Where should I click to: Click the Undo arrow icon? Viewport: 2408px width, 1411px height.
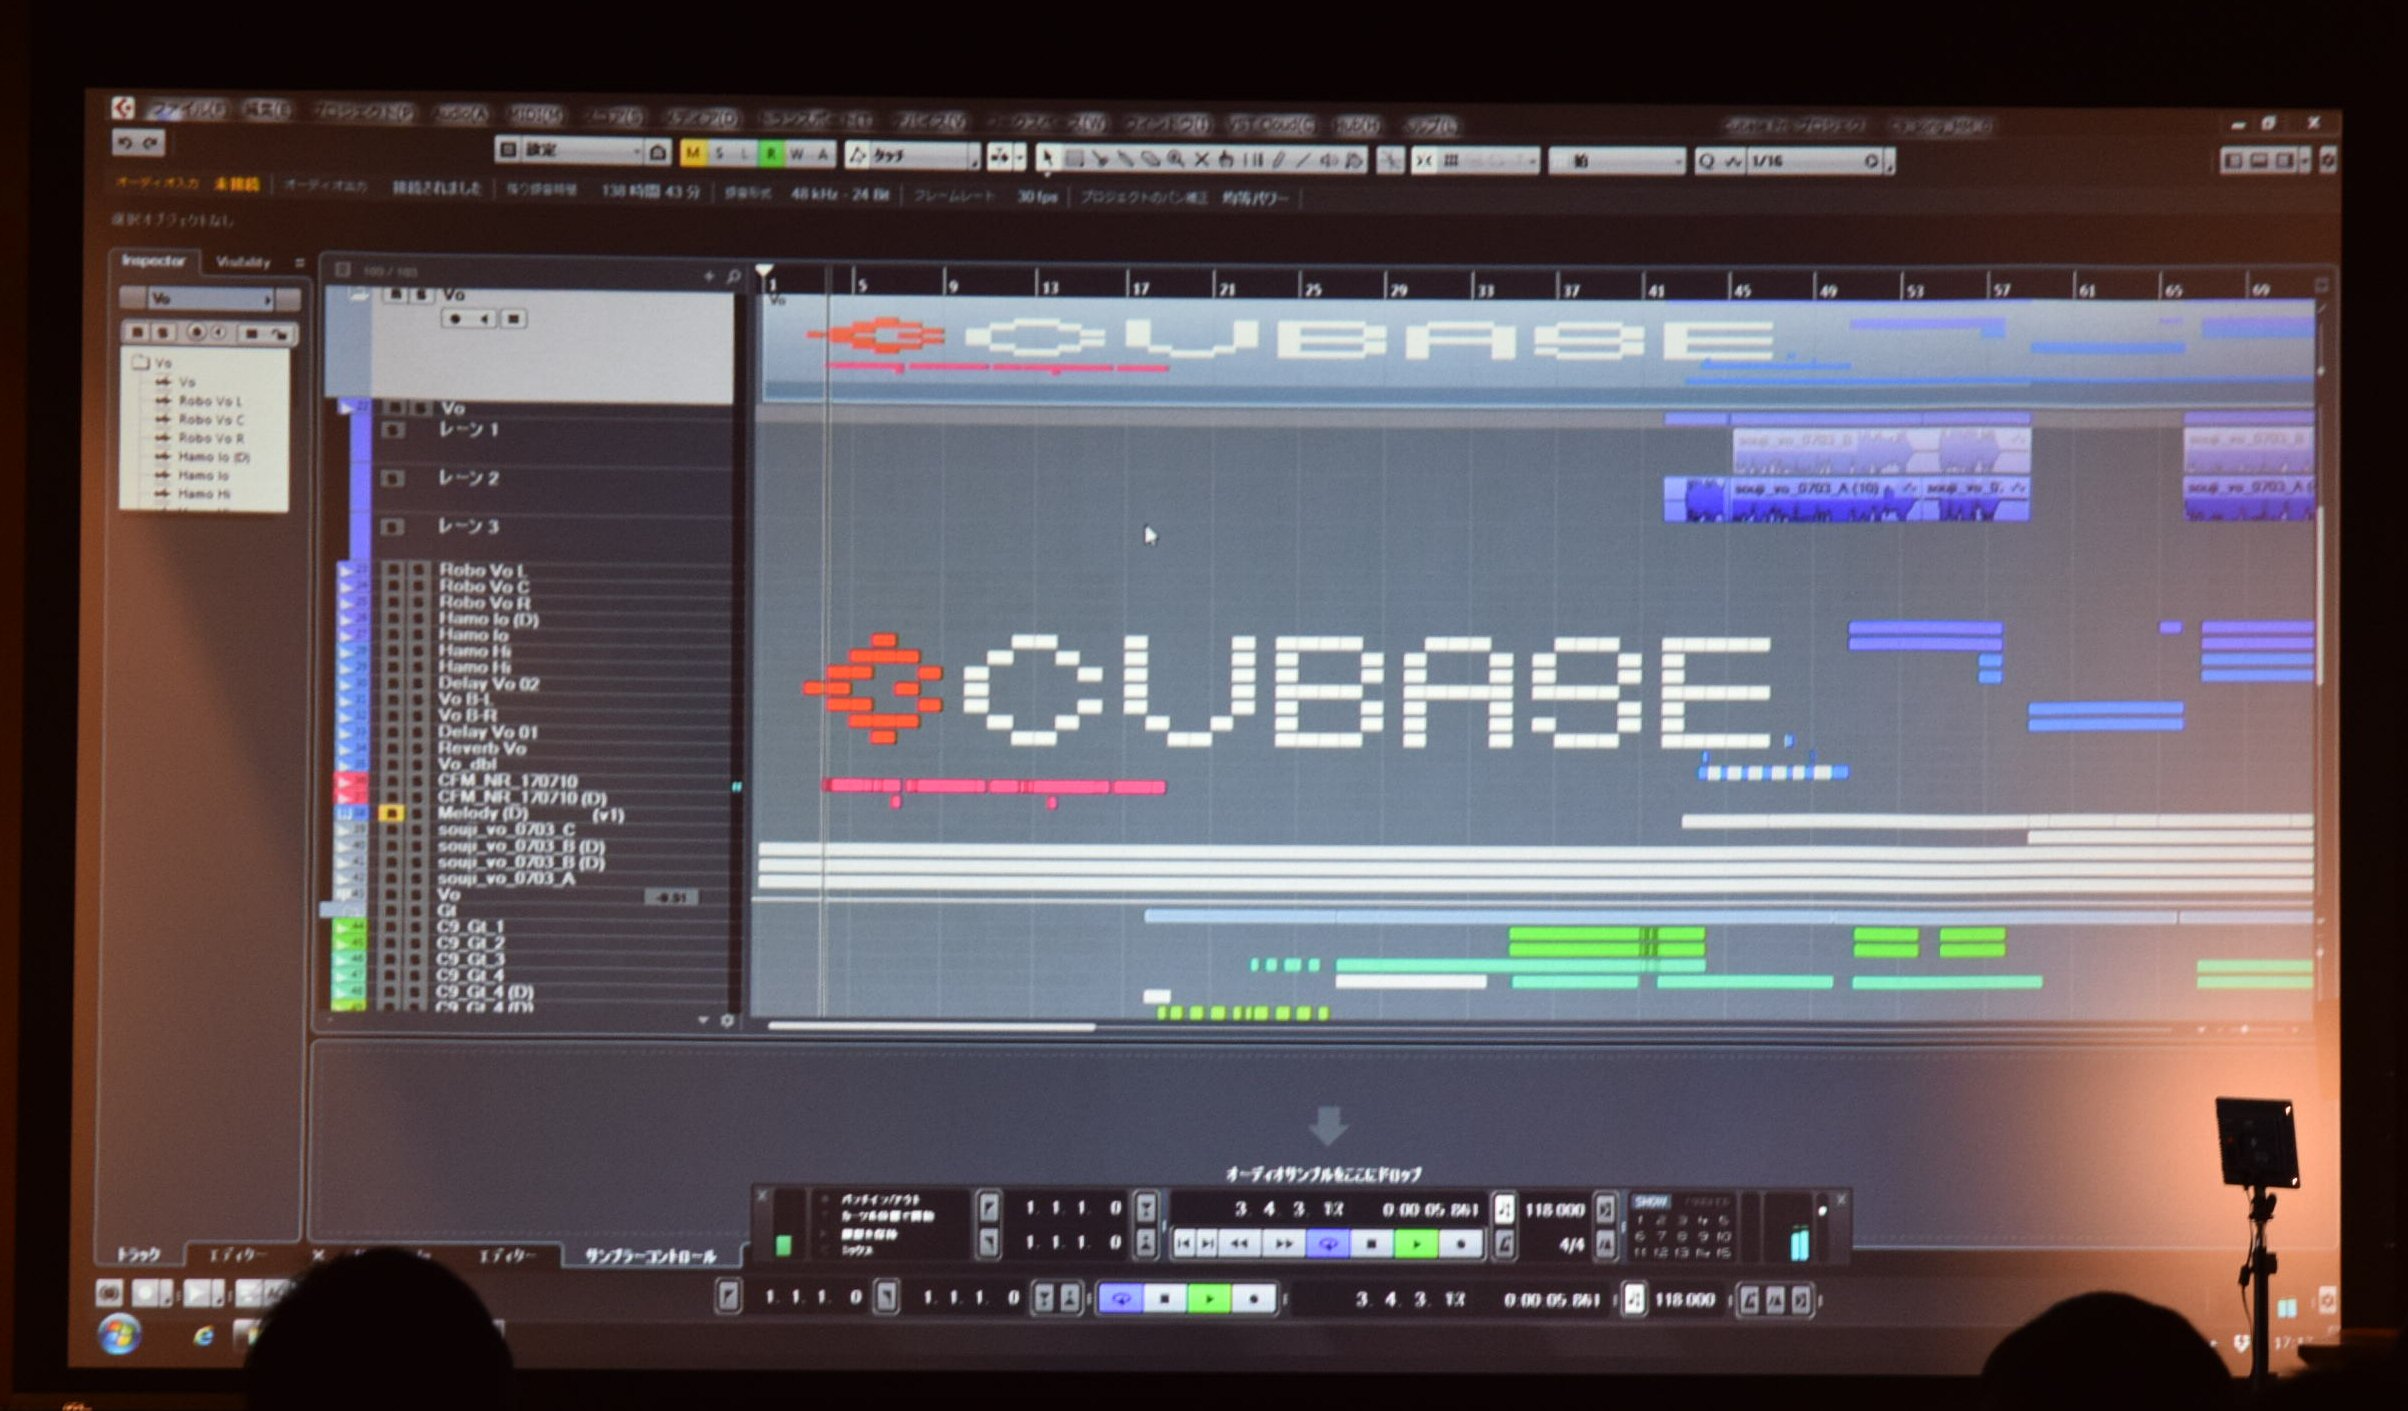point(126,144)
